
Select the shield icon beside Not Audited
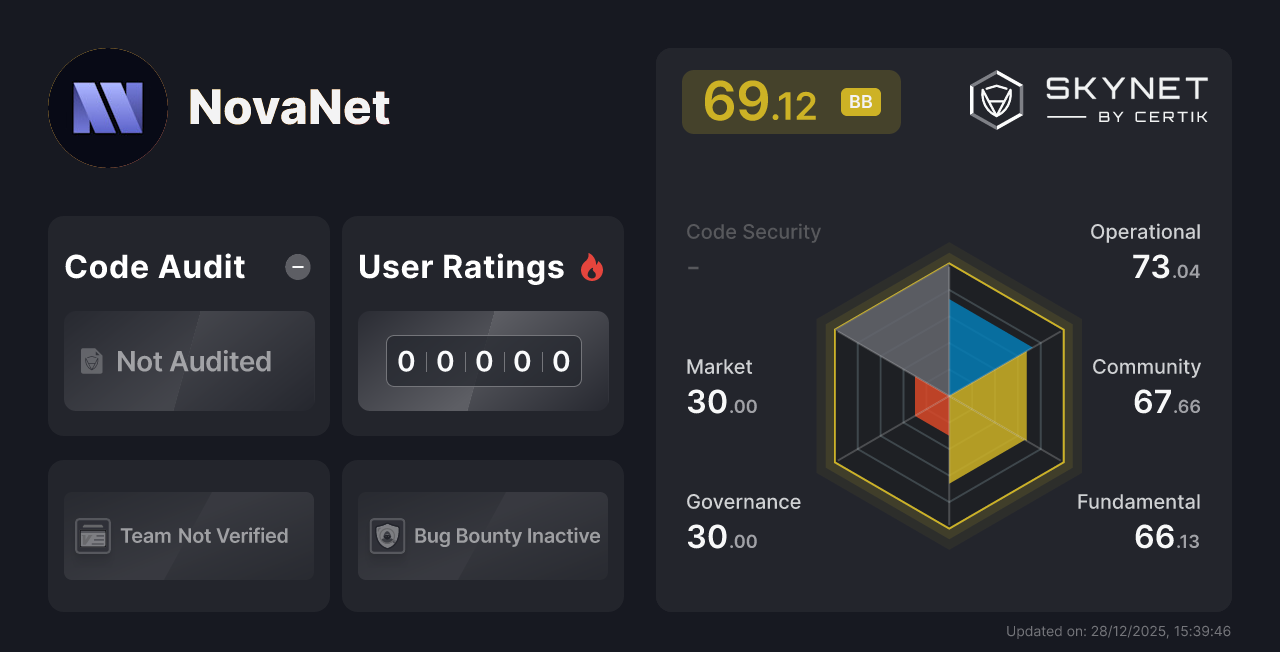tap(91, 362)
